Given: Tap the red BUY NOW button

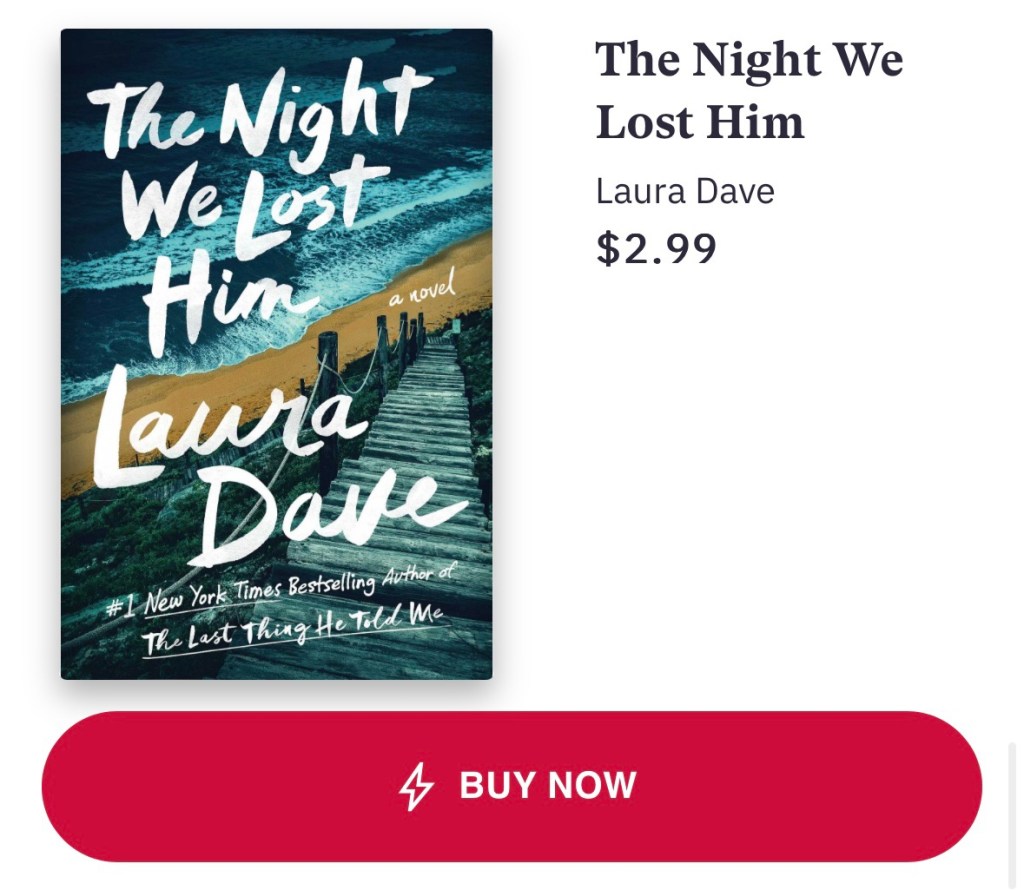Looking at the screenshot, I should (x=512, y=786).
